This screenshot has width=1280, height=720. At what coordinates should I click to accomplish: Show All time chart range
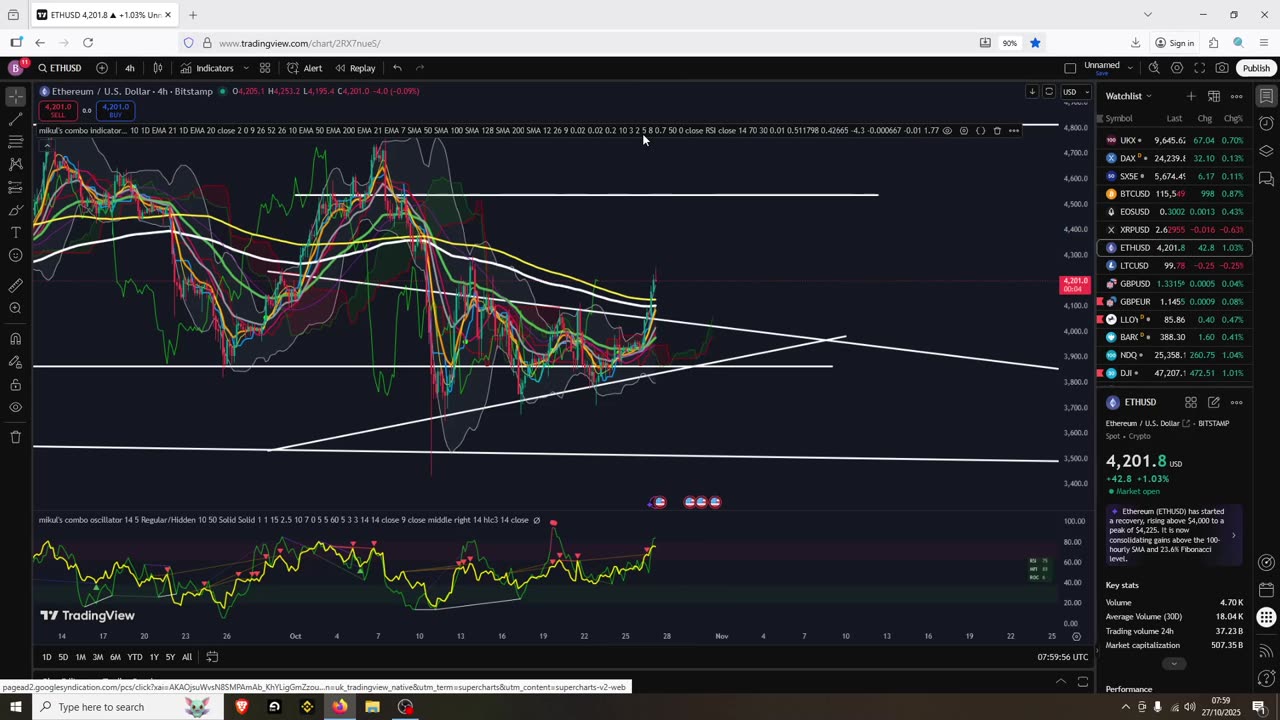[x=187, y=657]
